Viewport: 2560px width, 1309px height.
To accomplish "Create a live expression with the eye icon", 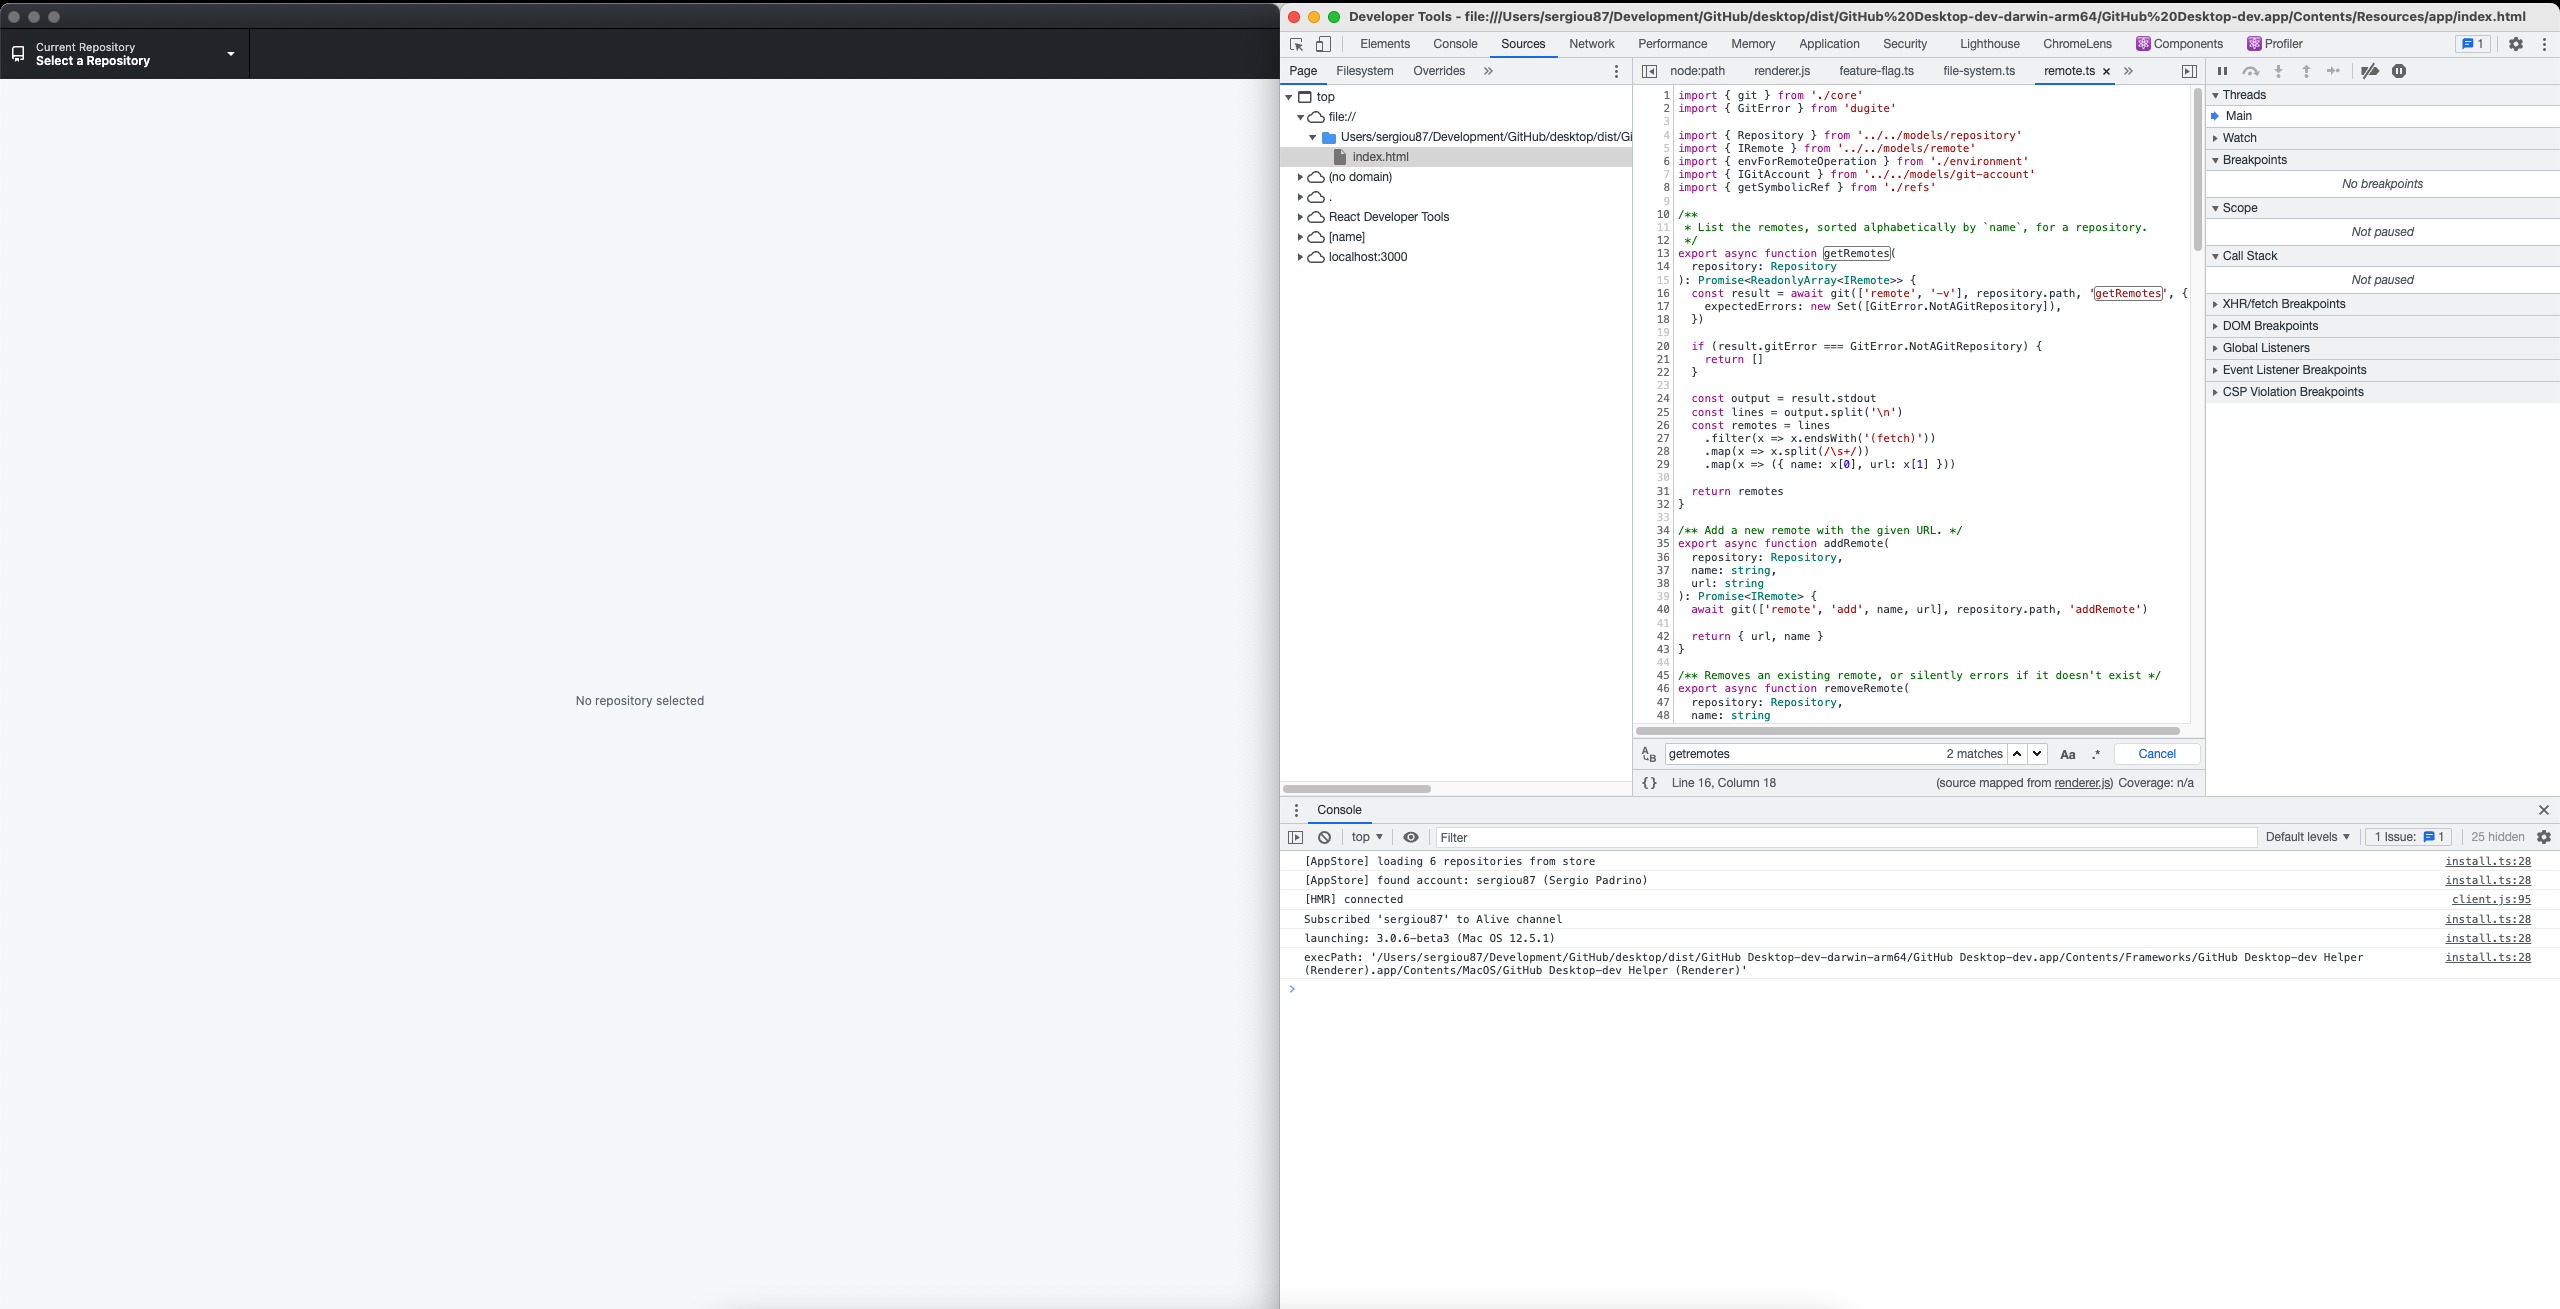I will pyautogui.click(x=1410, y=837).
